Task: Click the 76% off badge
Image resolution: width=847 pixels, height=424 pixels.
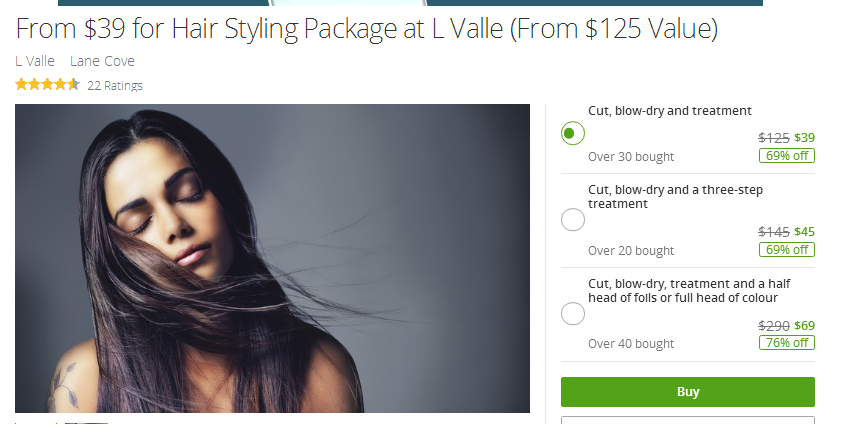Action: 786,342
